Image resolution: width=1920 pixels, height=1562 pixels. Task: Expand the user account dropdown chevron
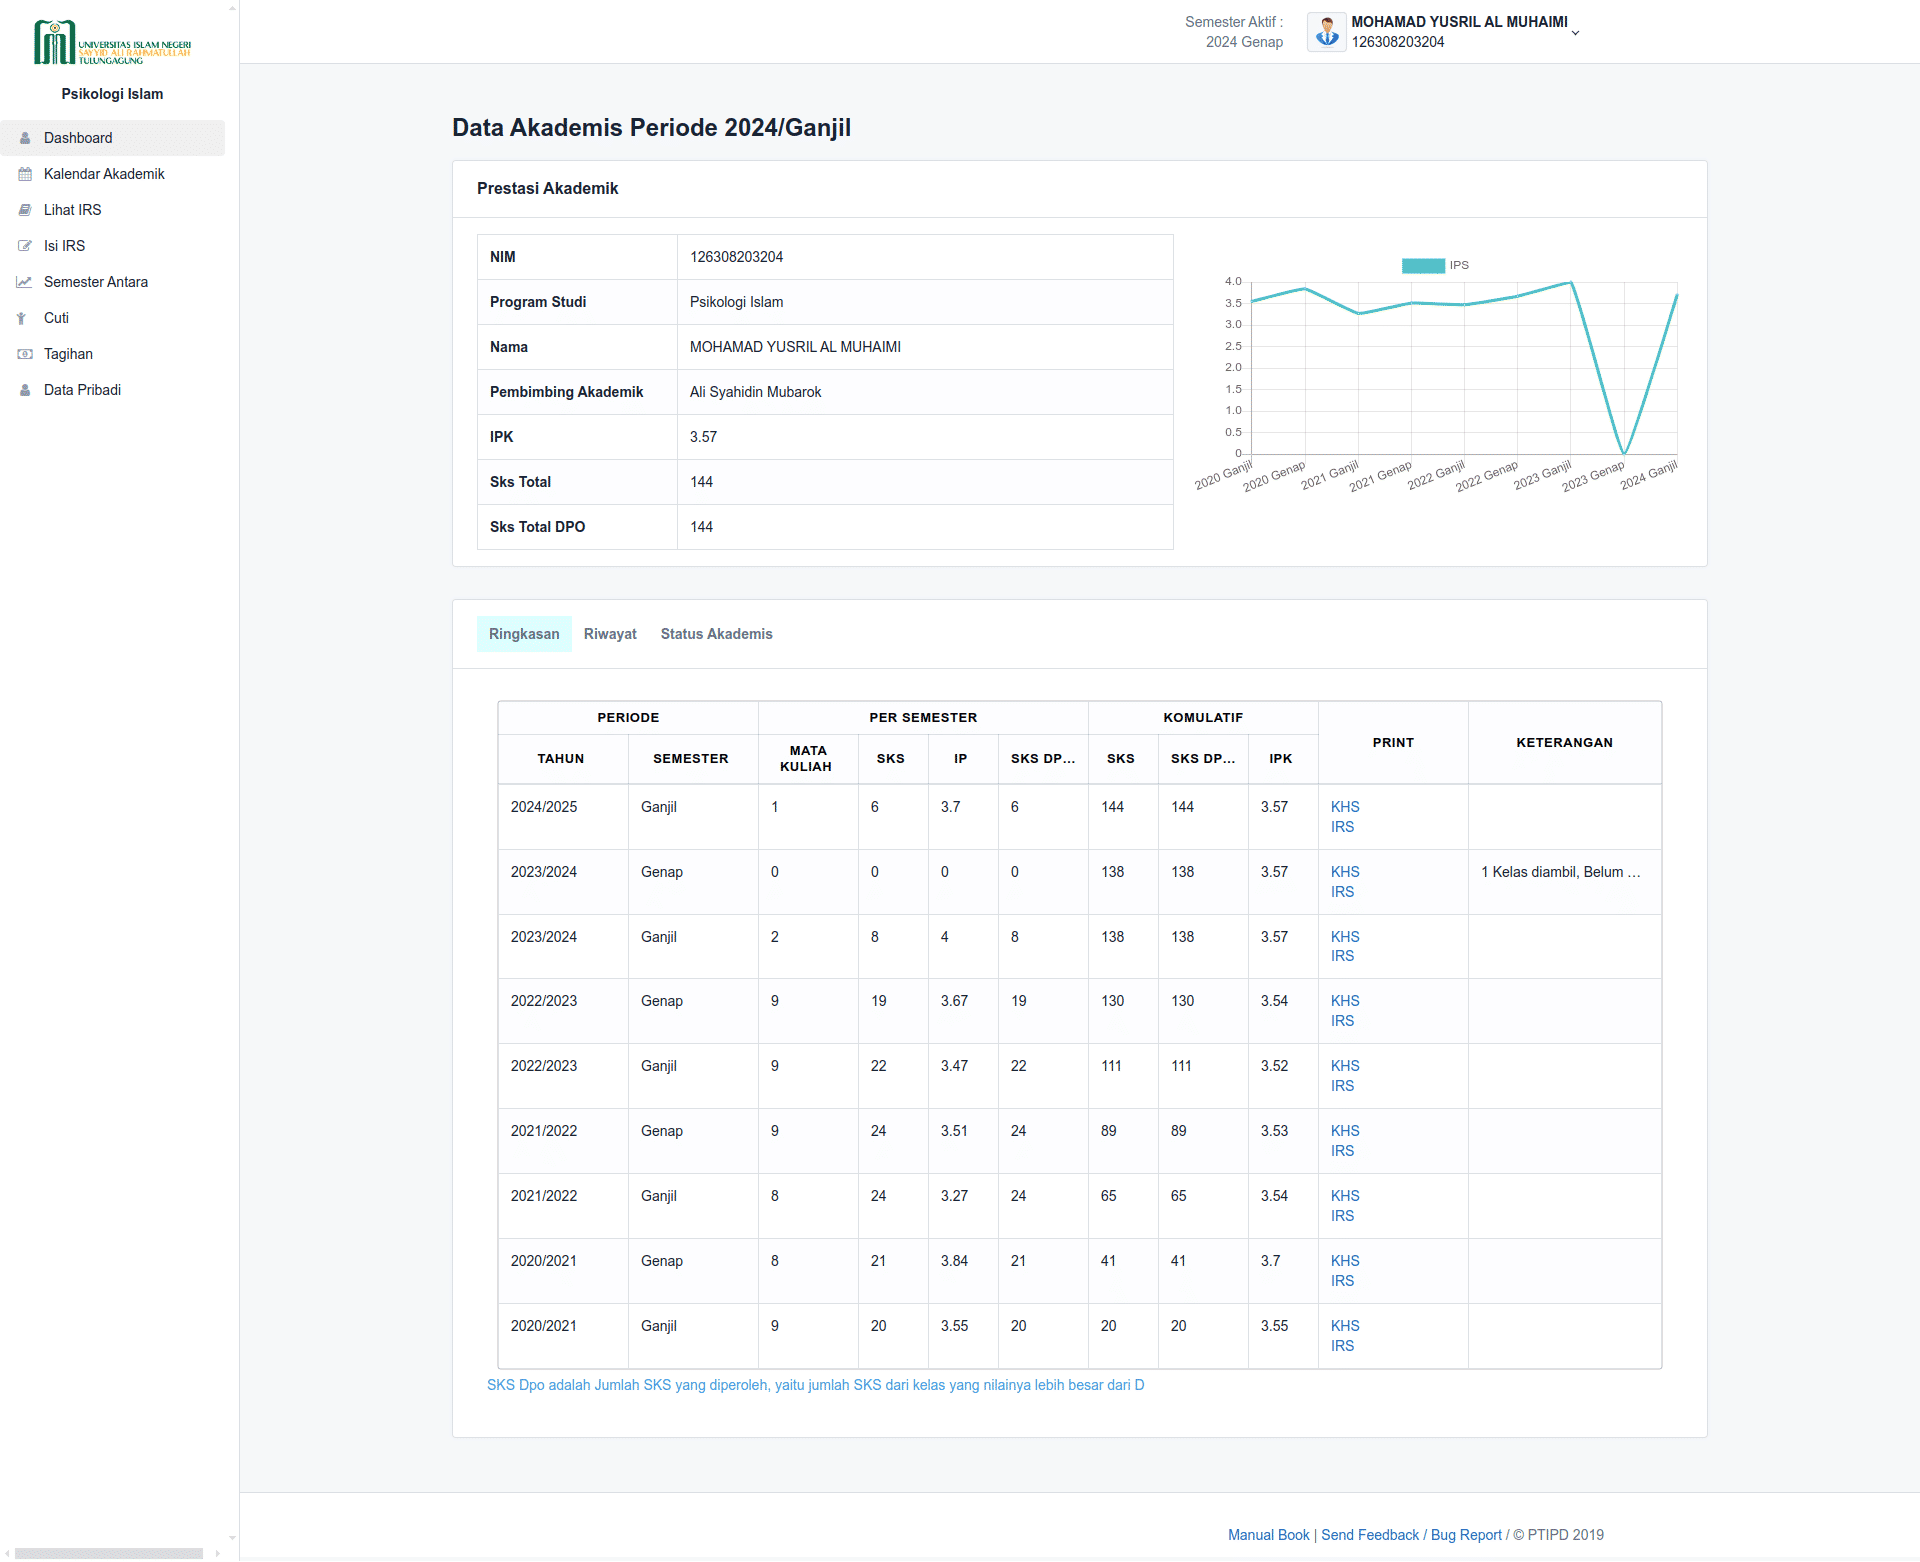click(x=1575, y=33)
